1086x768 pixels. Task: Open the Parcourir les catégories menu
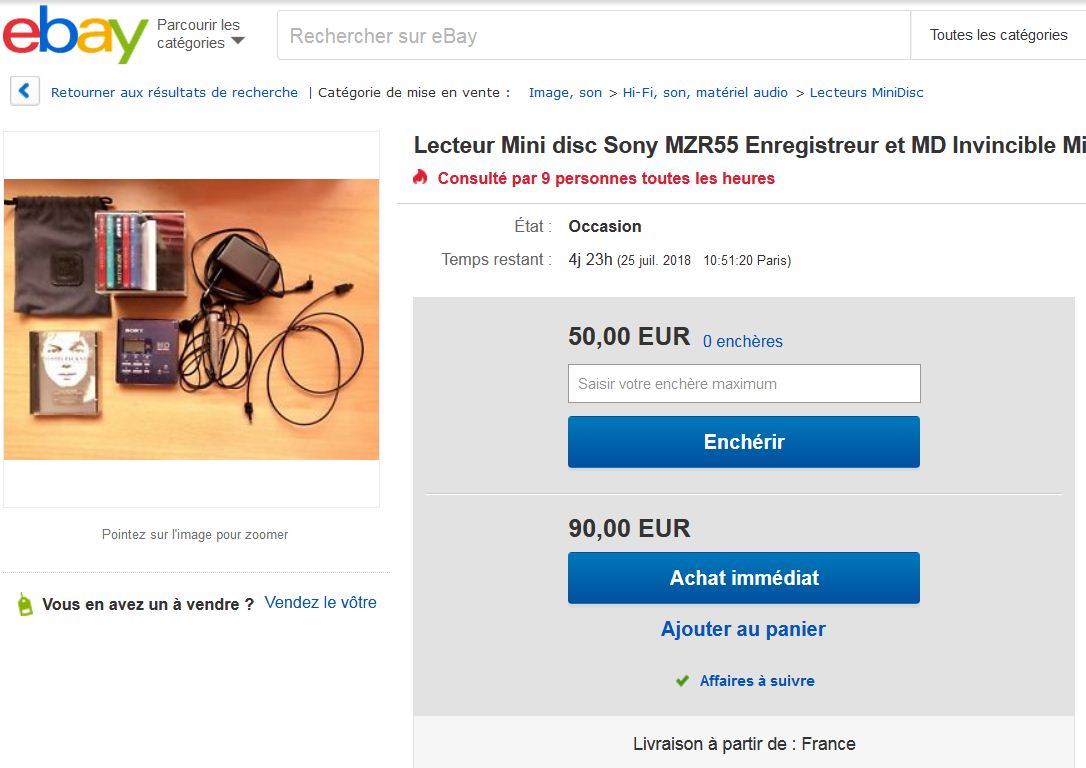[199, 34]
